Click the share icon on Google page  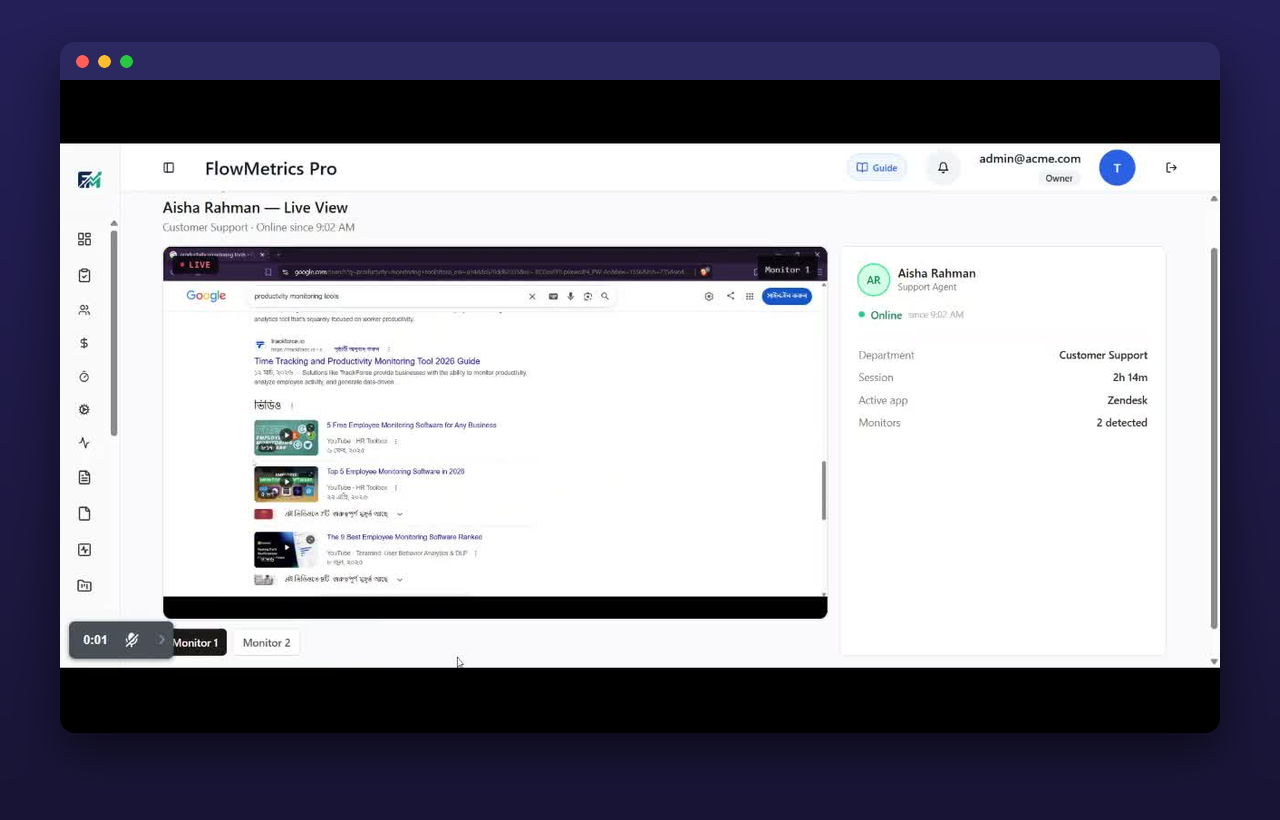pyautogui.click(x=730, y=296)
